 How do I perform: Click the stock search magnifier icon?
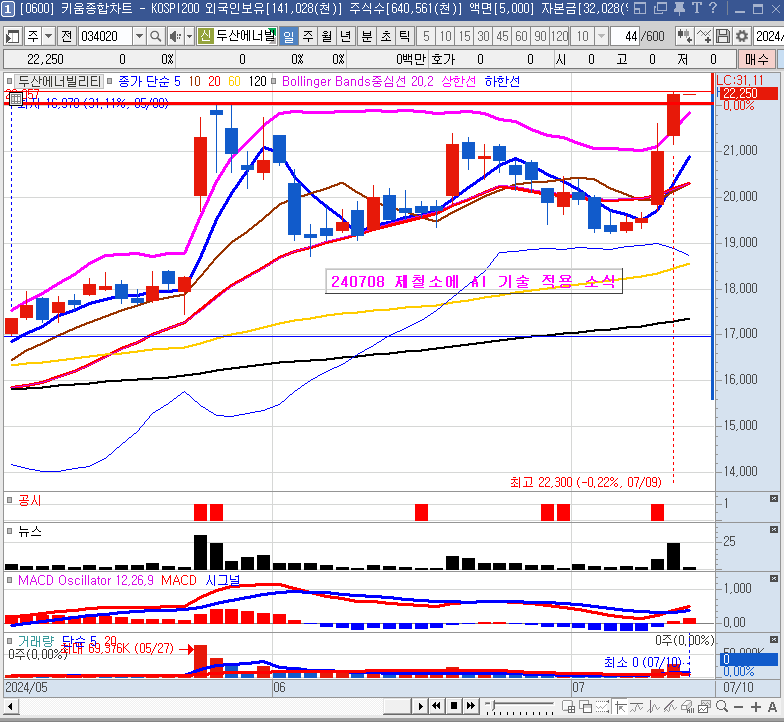pos(159,36)
